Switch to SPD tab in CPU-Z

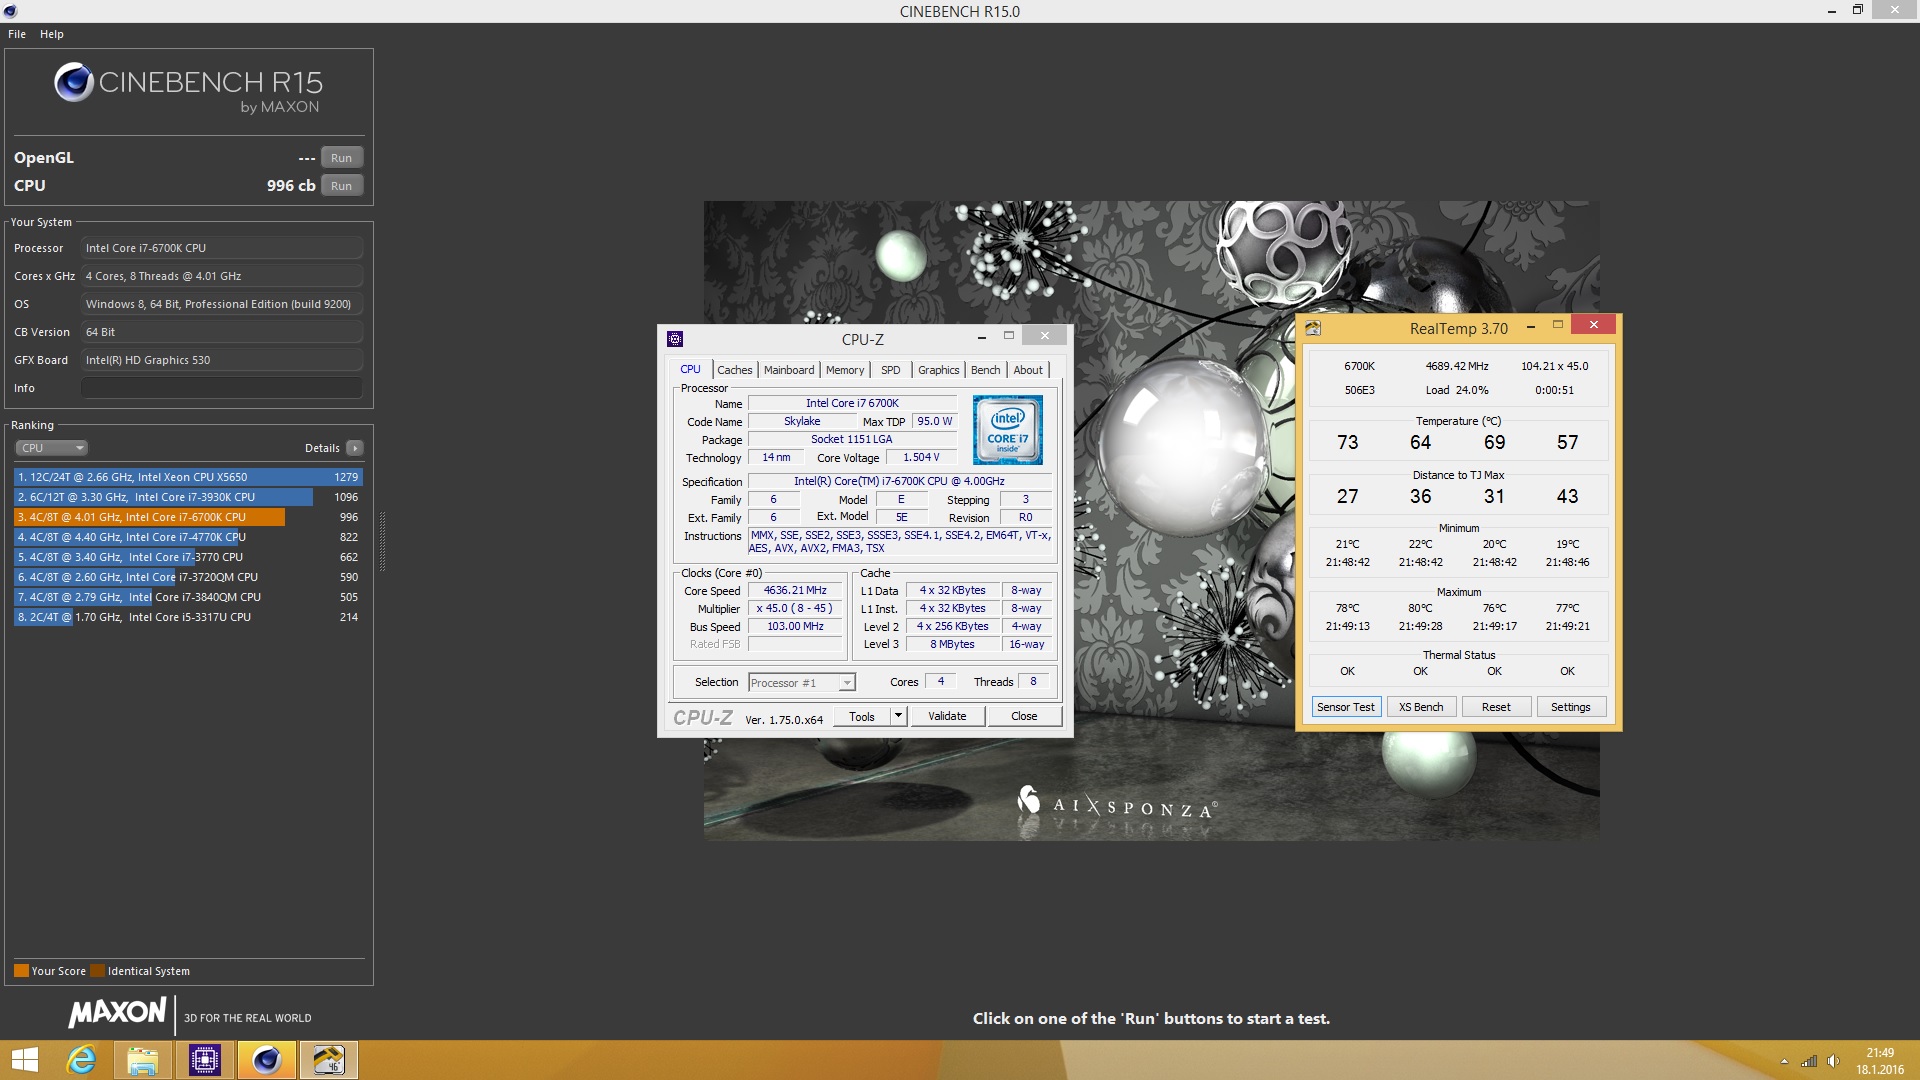890,370
